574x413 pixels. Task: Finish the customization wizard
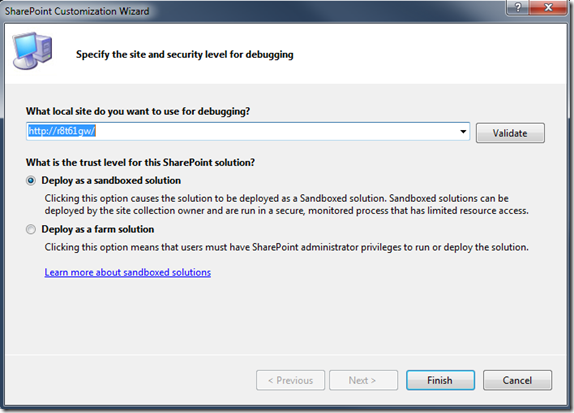(440, 380)
